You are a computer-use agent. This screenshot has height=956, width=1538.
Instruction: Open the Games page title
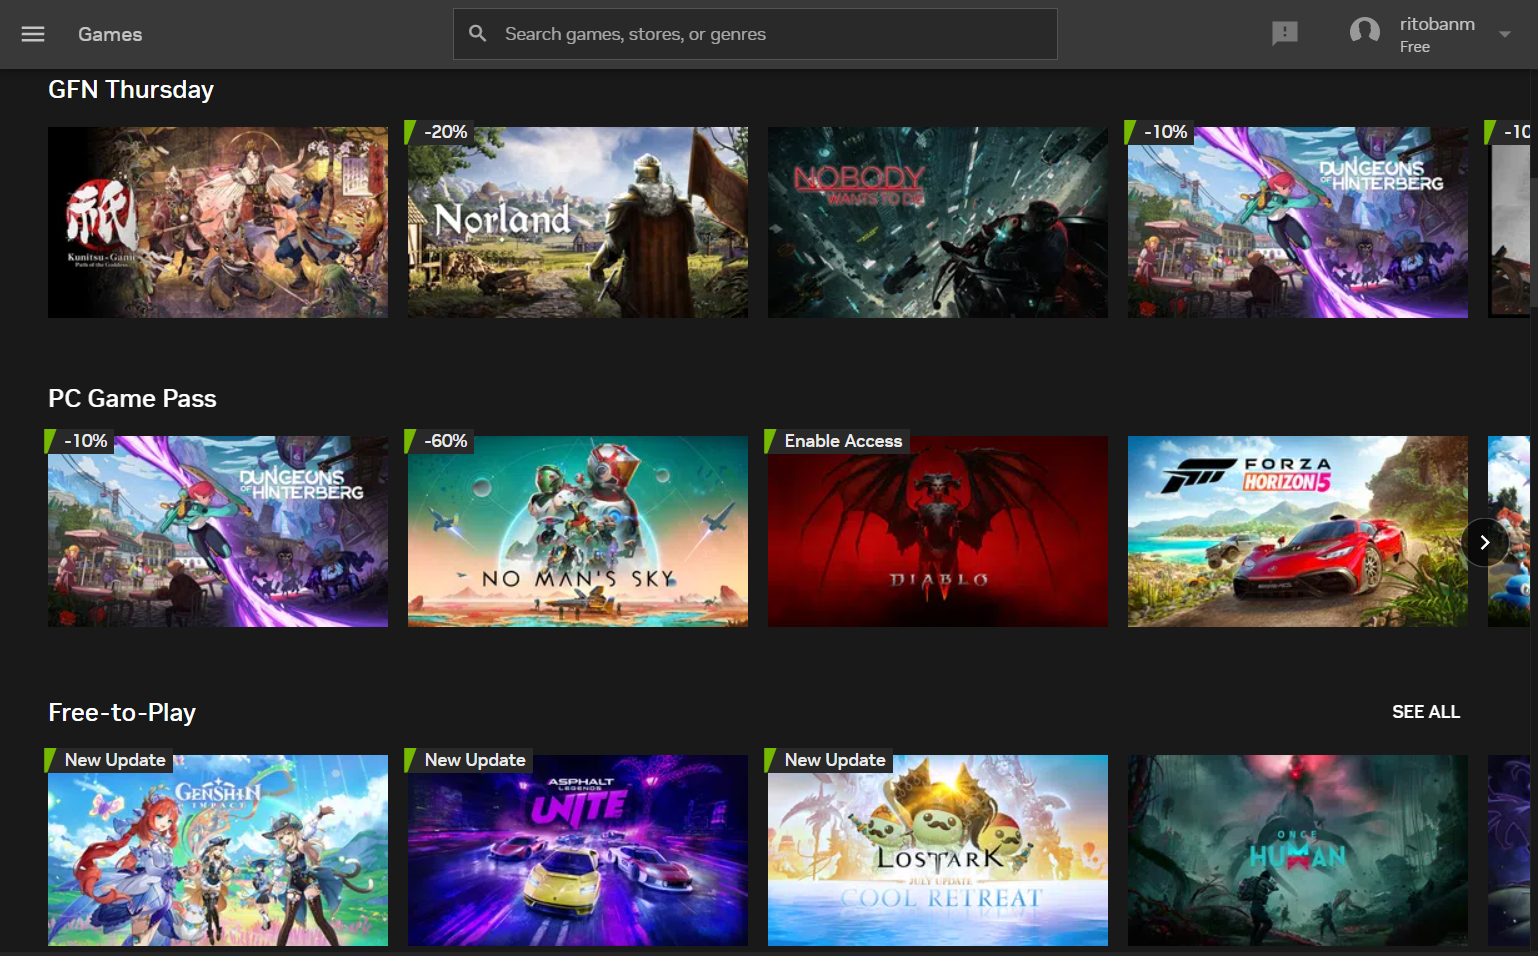[x=110, y=34]
